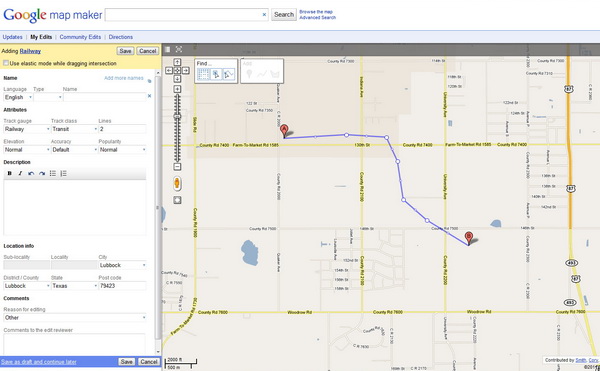600x371 pixels.
Task: Click Save as draft and continue later
Action: pos(39,362)
